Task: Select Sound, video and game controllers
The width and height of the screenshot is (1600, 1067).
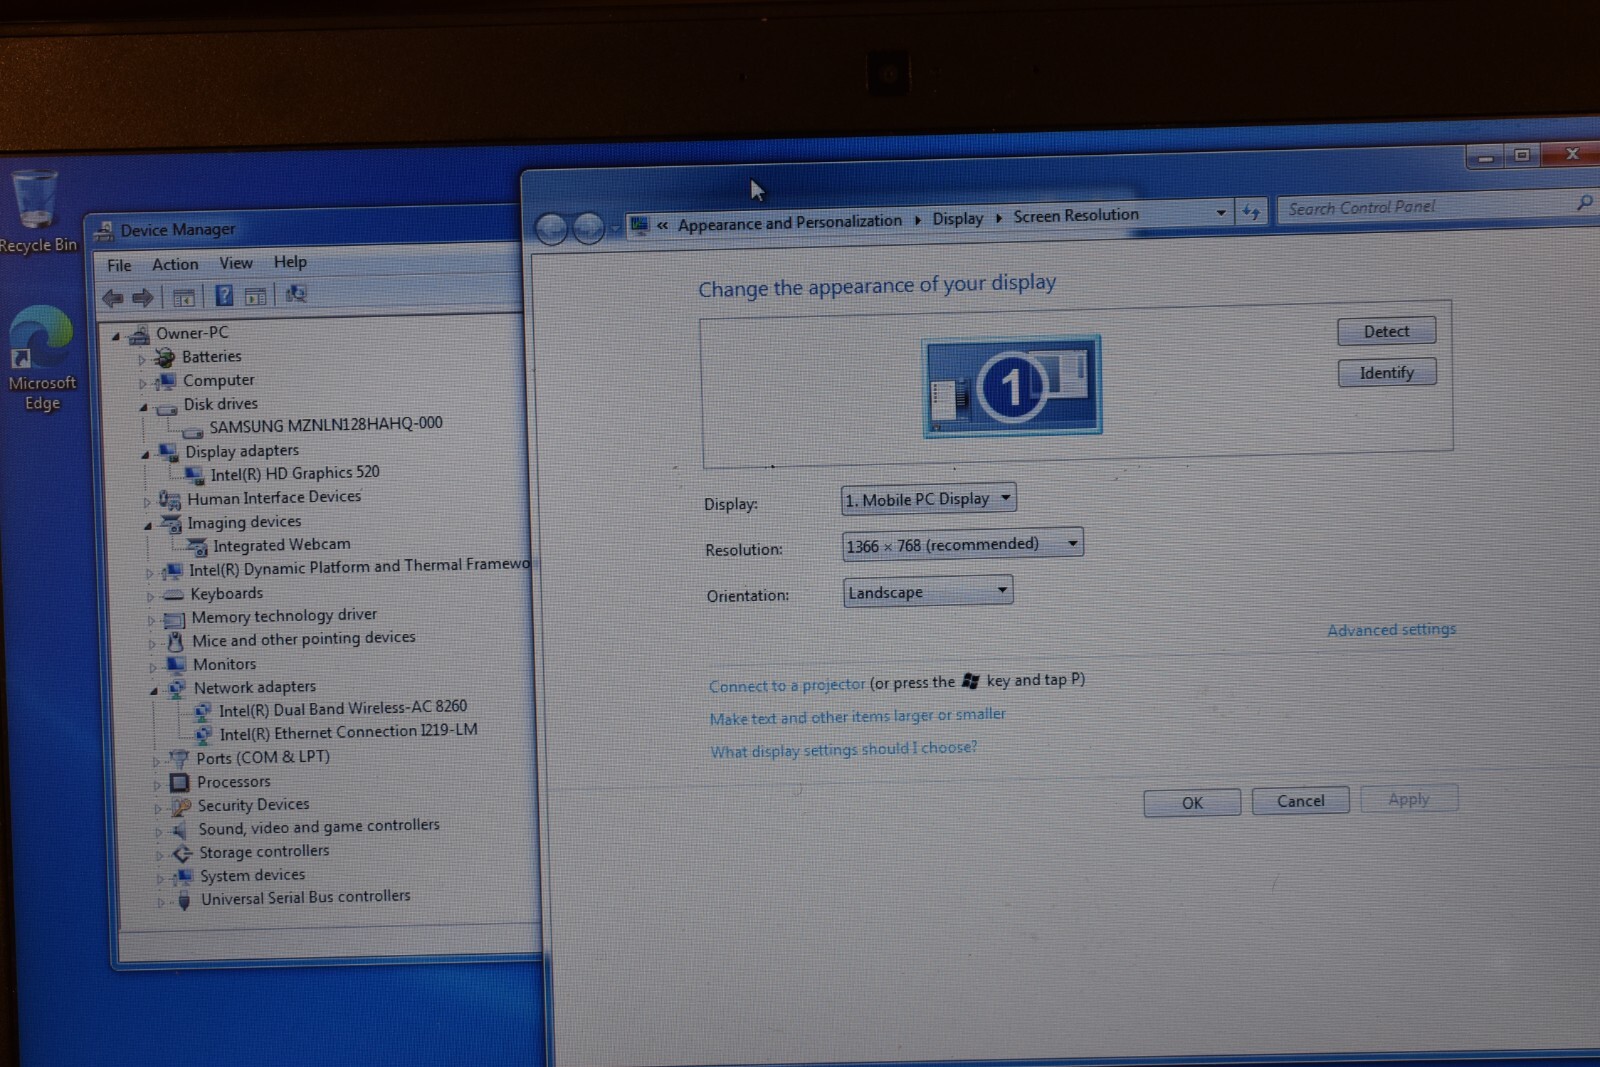Action: (319, 828)
